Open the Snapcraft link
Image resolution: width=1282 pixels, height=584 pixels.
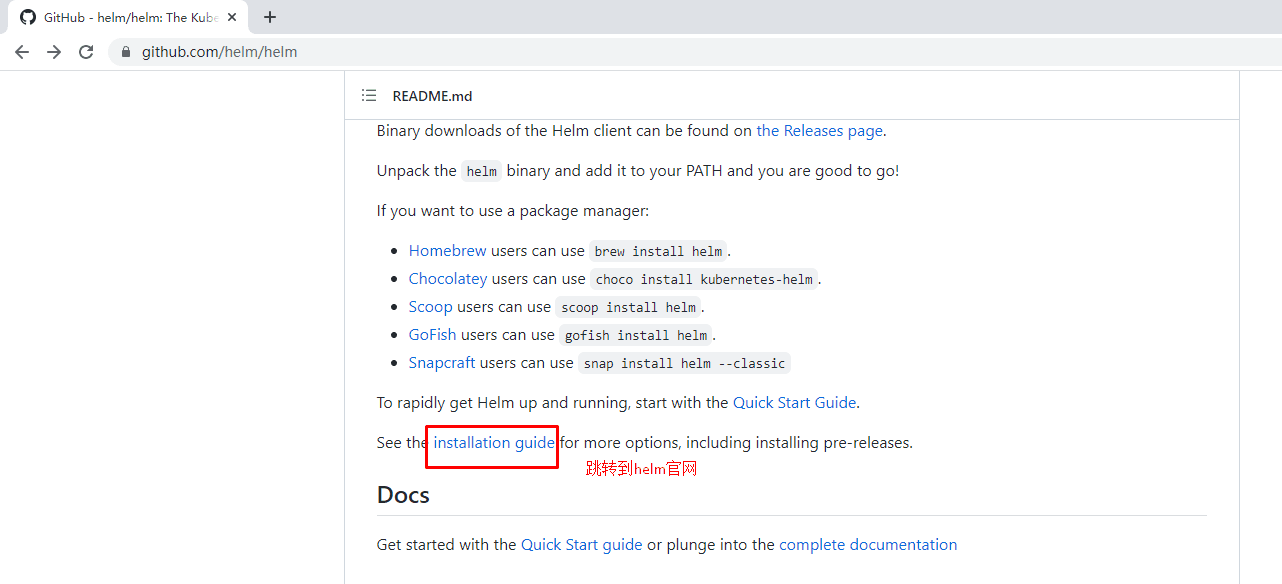pos(441,363)
